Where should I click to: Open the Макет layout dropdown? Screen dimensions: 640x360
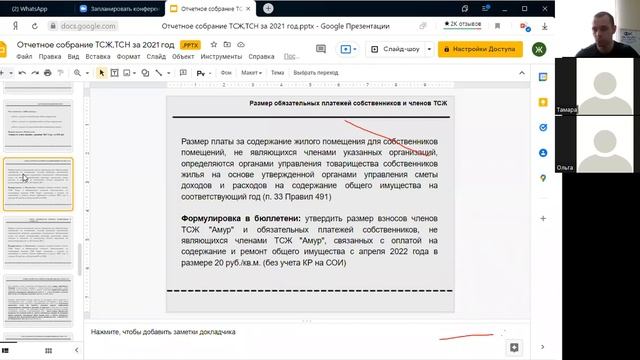(251, 73)
